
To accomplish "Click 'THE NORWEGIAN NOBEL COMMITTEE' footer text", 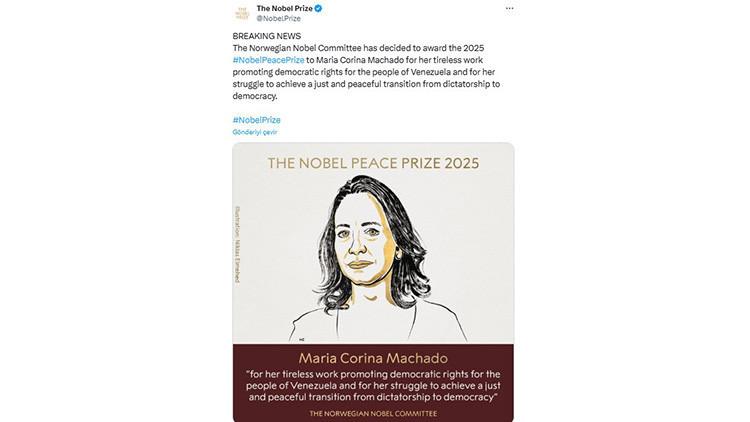I will (x=372, y=412).
